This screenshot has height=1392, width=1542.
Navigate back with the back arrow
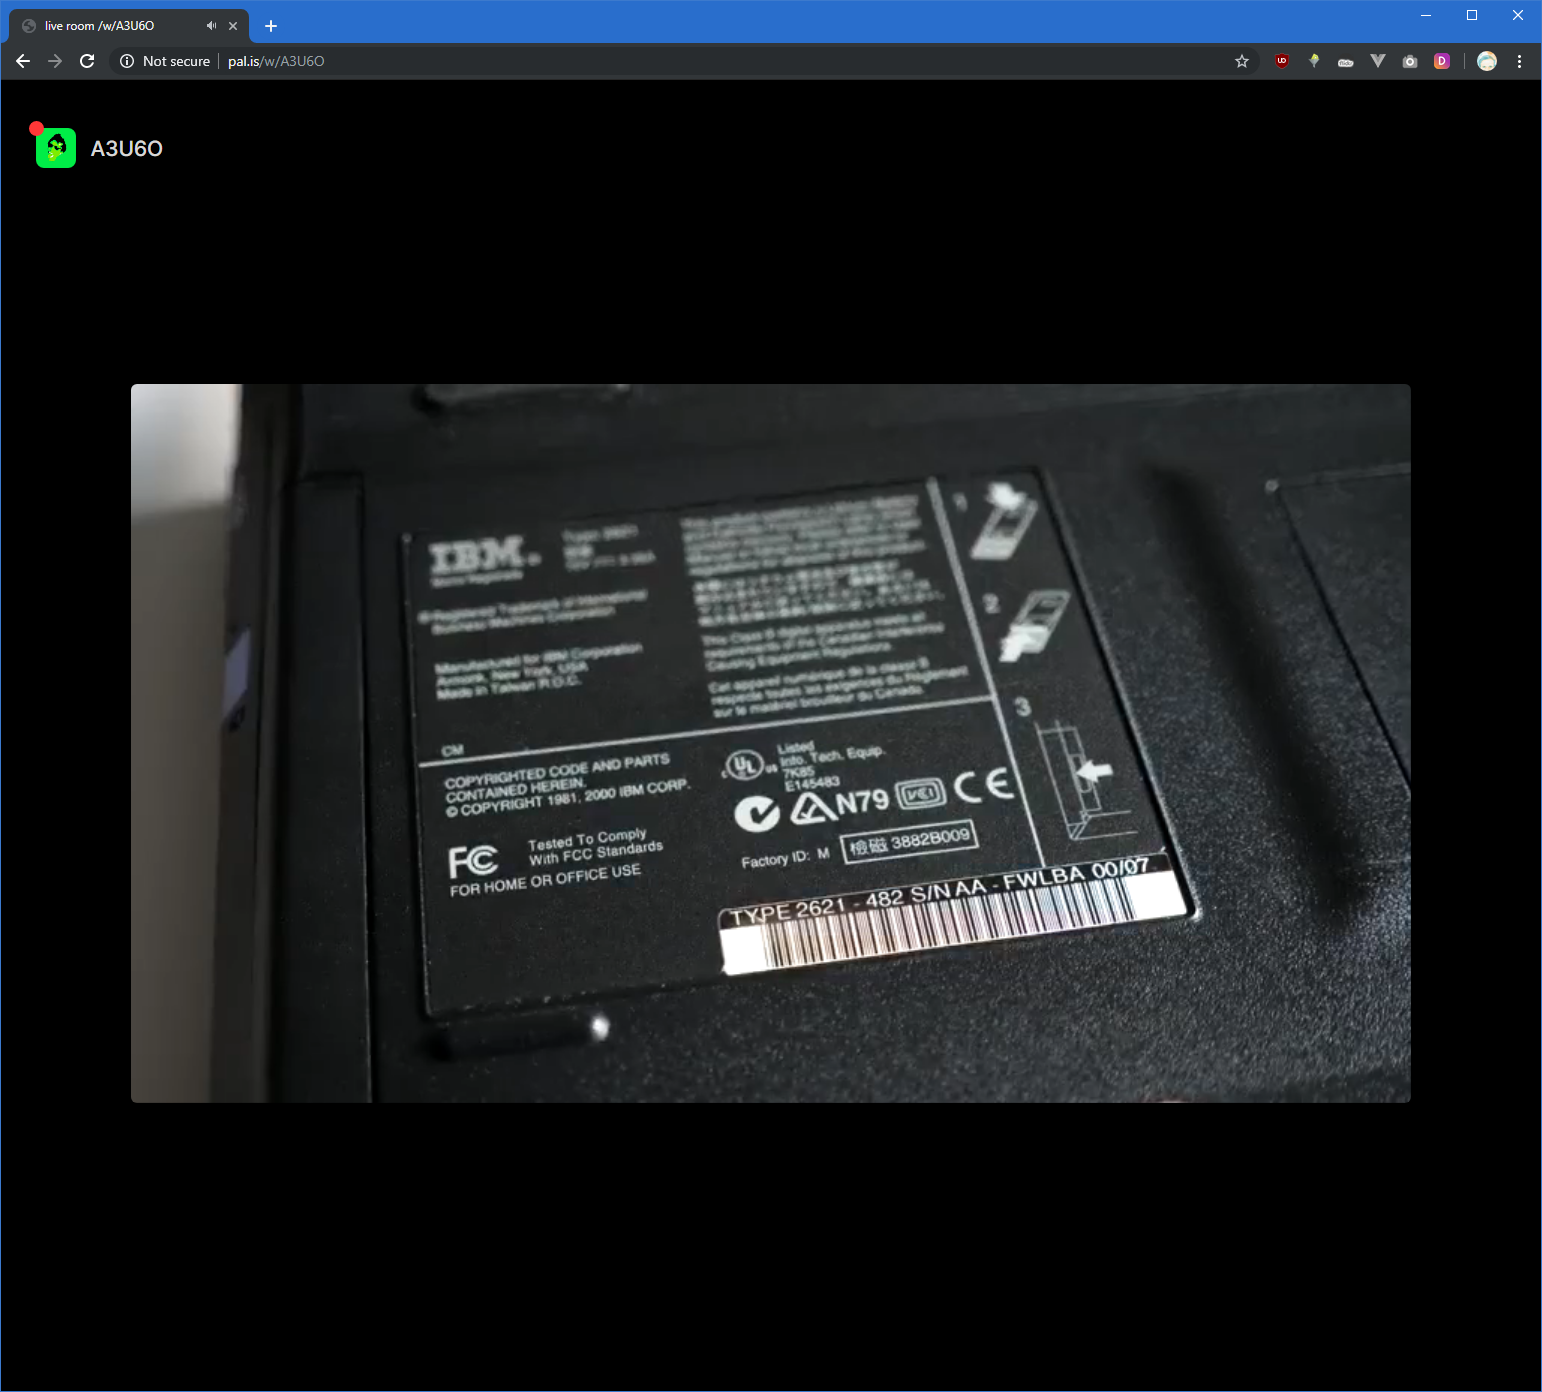[x=23, y=61]
